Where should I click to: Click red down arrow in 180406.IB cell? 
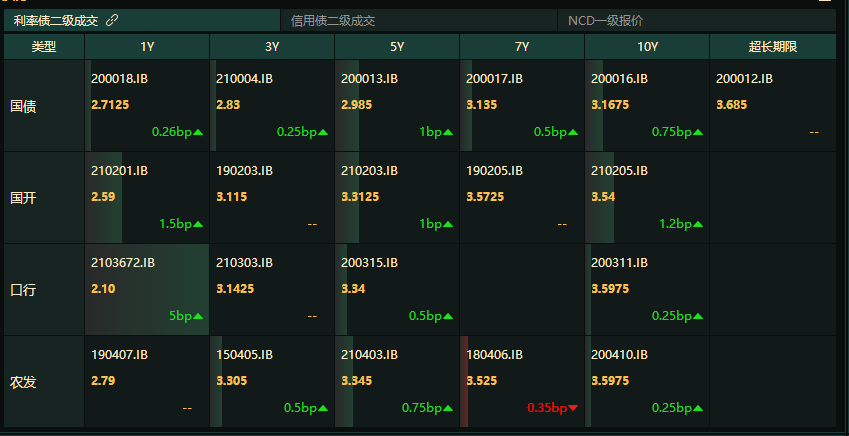(573, 408)
